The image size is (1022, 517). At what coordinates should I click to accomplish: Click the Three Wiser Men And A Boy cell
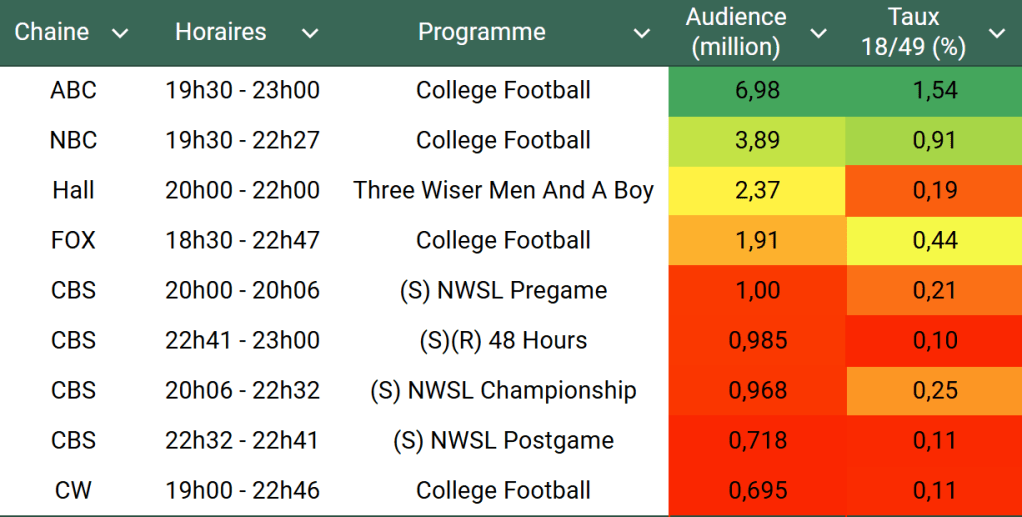tap(503, 190)
